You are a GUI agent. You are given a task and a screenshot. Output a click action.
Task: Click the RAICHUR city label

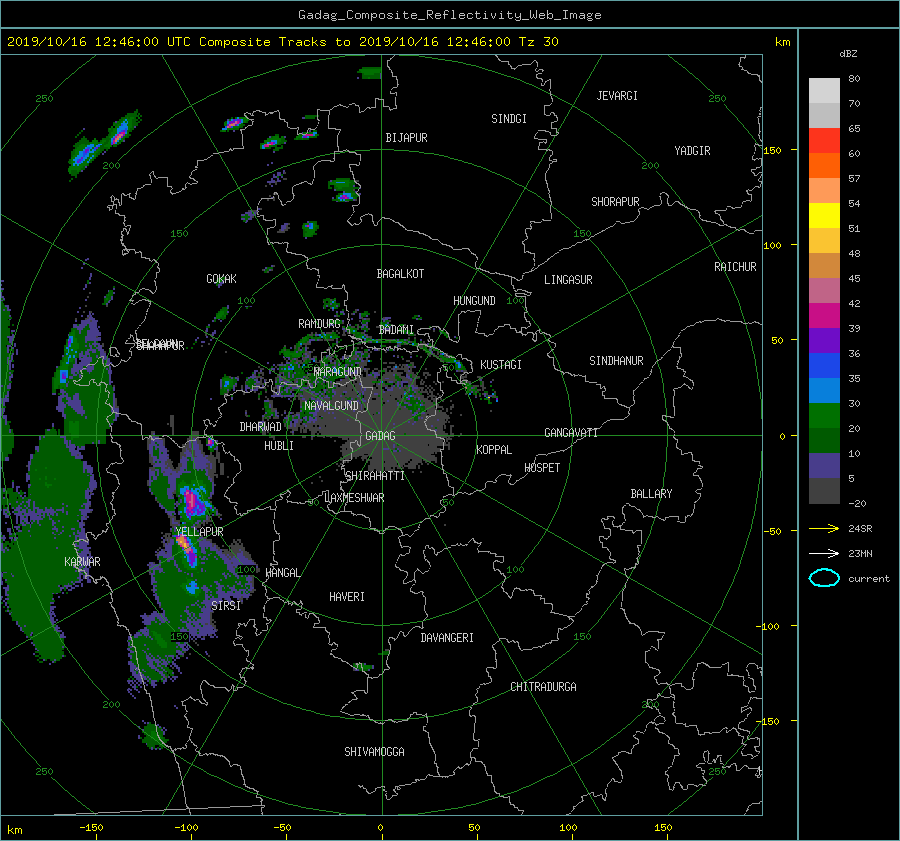pos(735,267)
